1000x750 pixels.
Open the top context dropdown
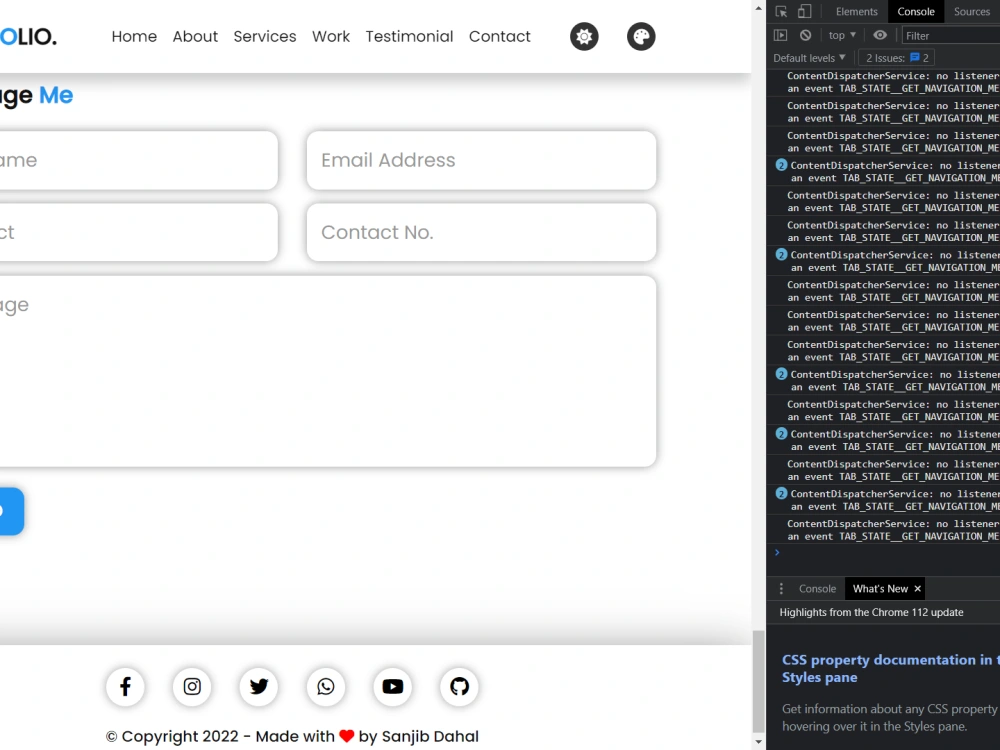point(842,35)
